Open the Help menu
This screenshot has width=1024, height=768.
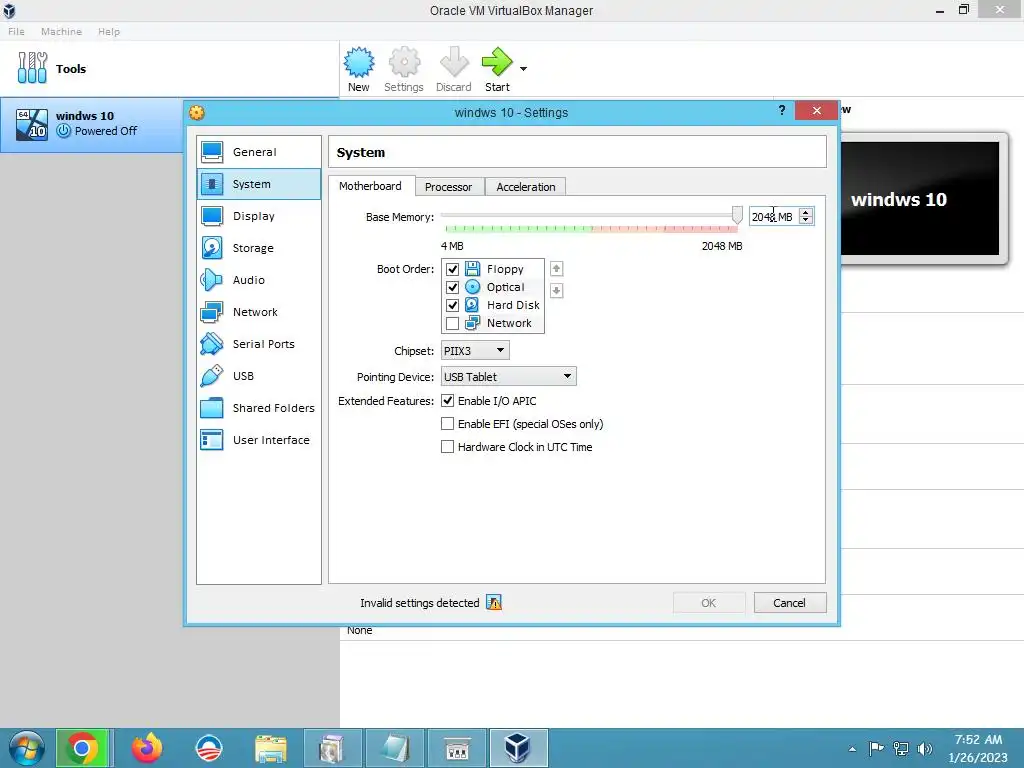[x=109, y=31]
